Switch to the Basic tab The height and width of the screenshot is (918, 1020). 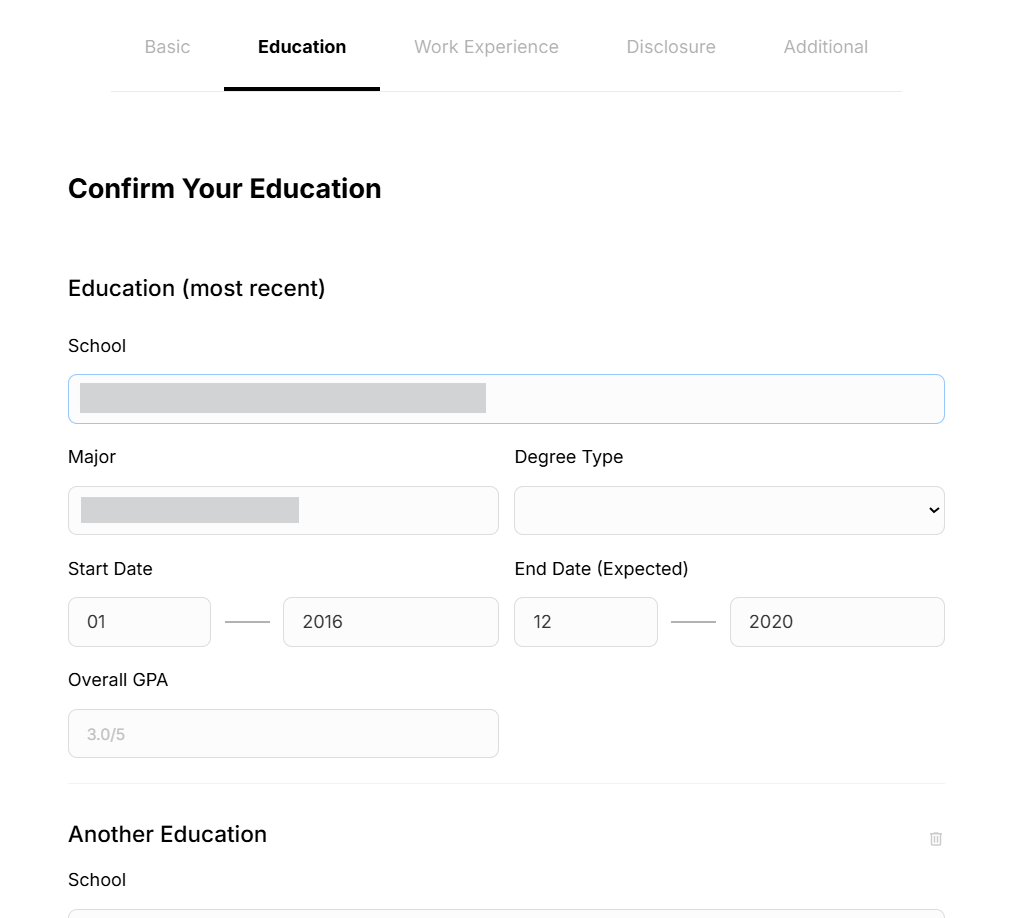pos(167,47)
